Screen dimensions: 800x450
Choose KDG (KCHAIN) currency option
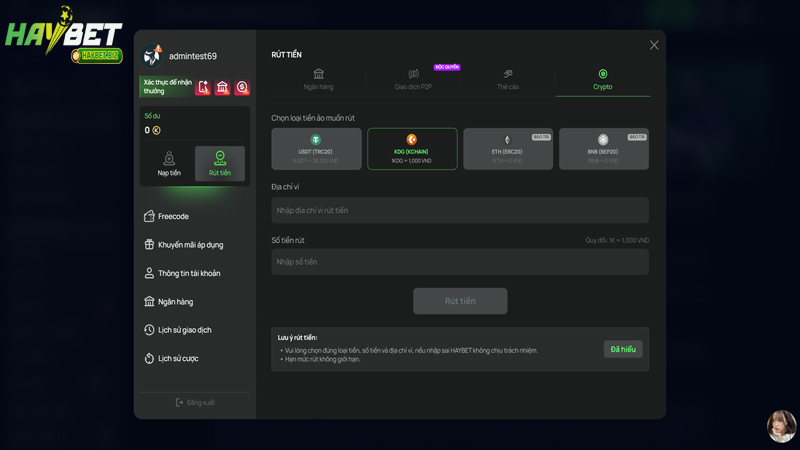(x=412, y=149)
